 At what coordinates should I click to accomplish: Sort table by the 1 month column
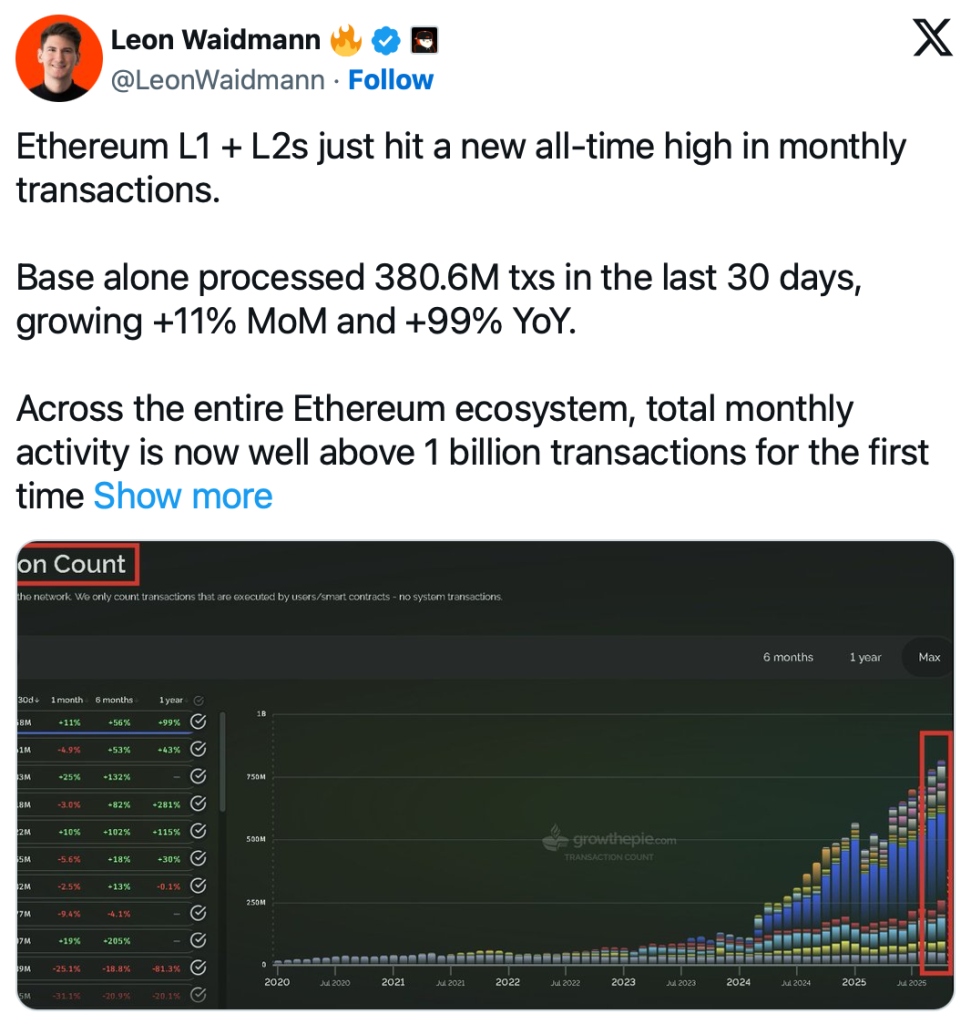point(67,700)
